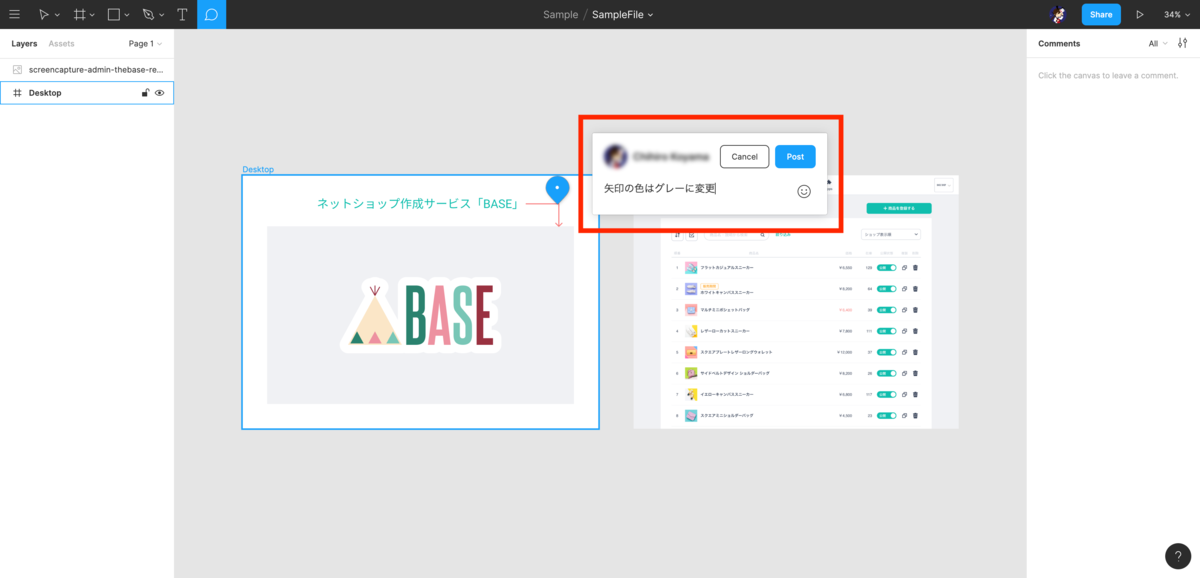The width and height of the screenshot is (1200, 578).
Task: Click the Comments panel heading
Action: point(1059,44)
